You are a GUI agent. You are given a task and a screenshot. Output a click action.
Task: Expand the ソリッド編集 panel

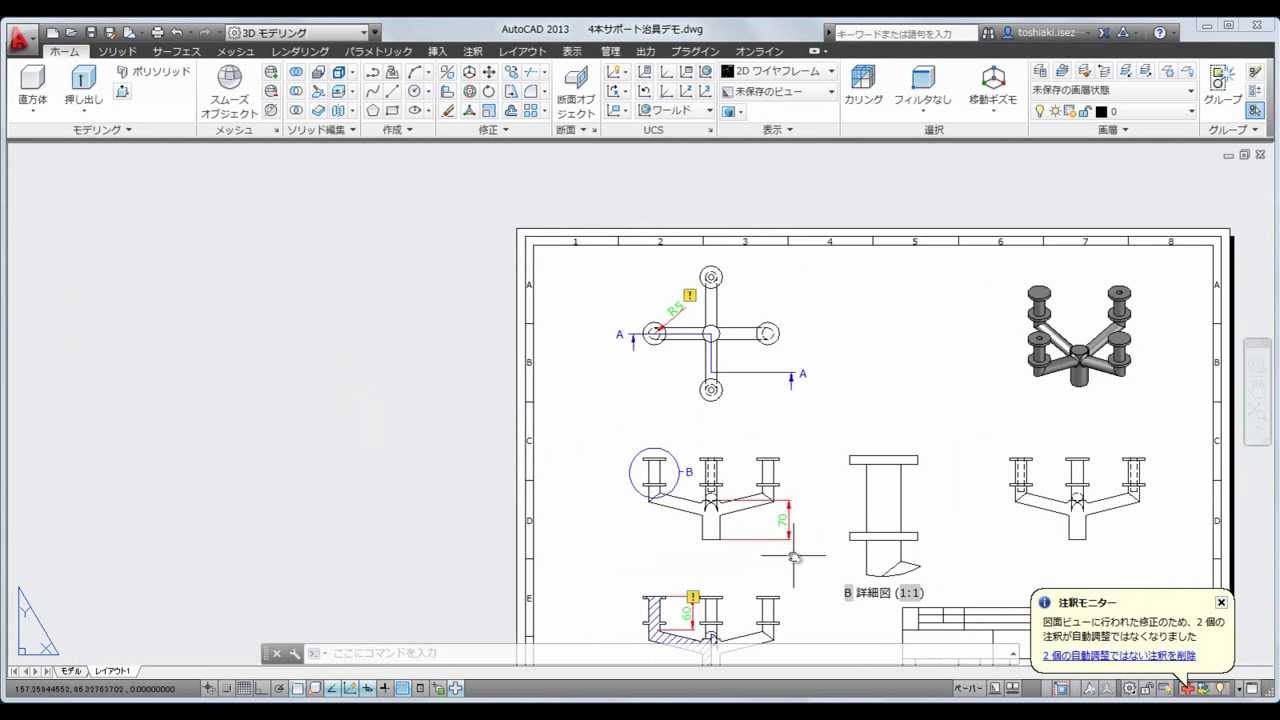[x=322, y=130]
